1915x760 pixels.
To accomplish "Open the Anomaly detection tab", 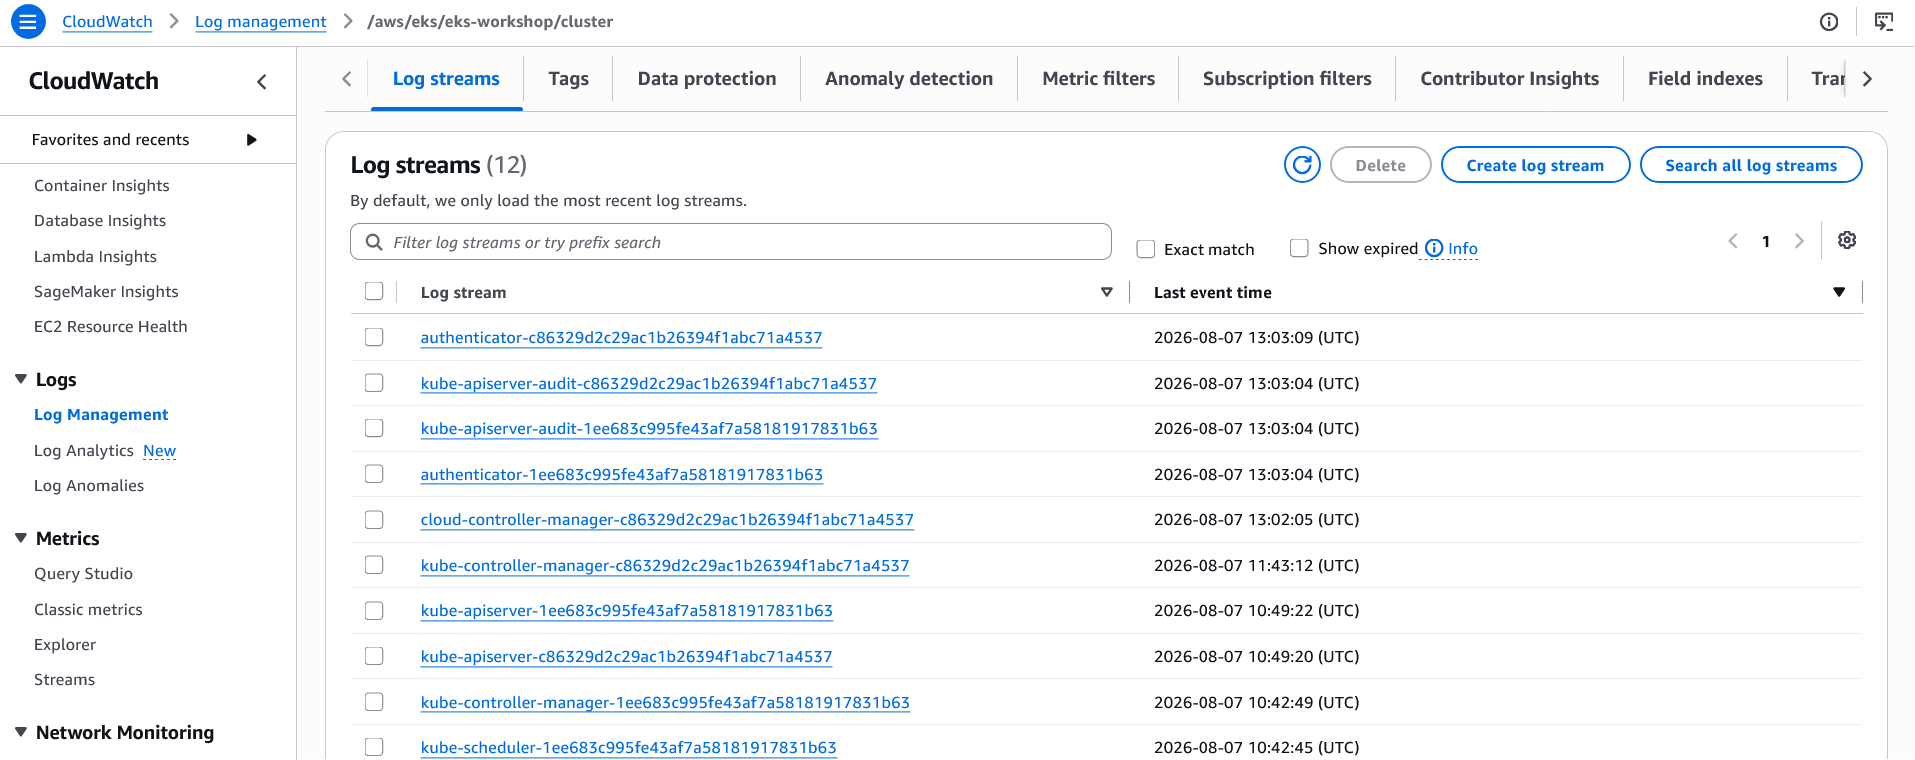I will coord(909,79).
